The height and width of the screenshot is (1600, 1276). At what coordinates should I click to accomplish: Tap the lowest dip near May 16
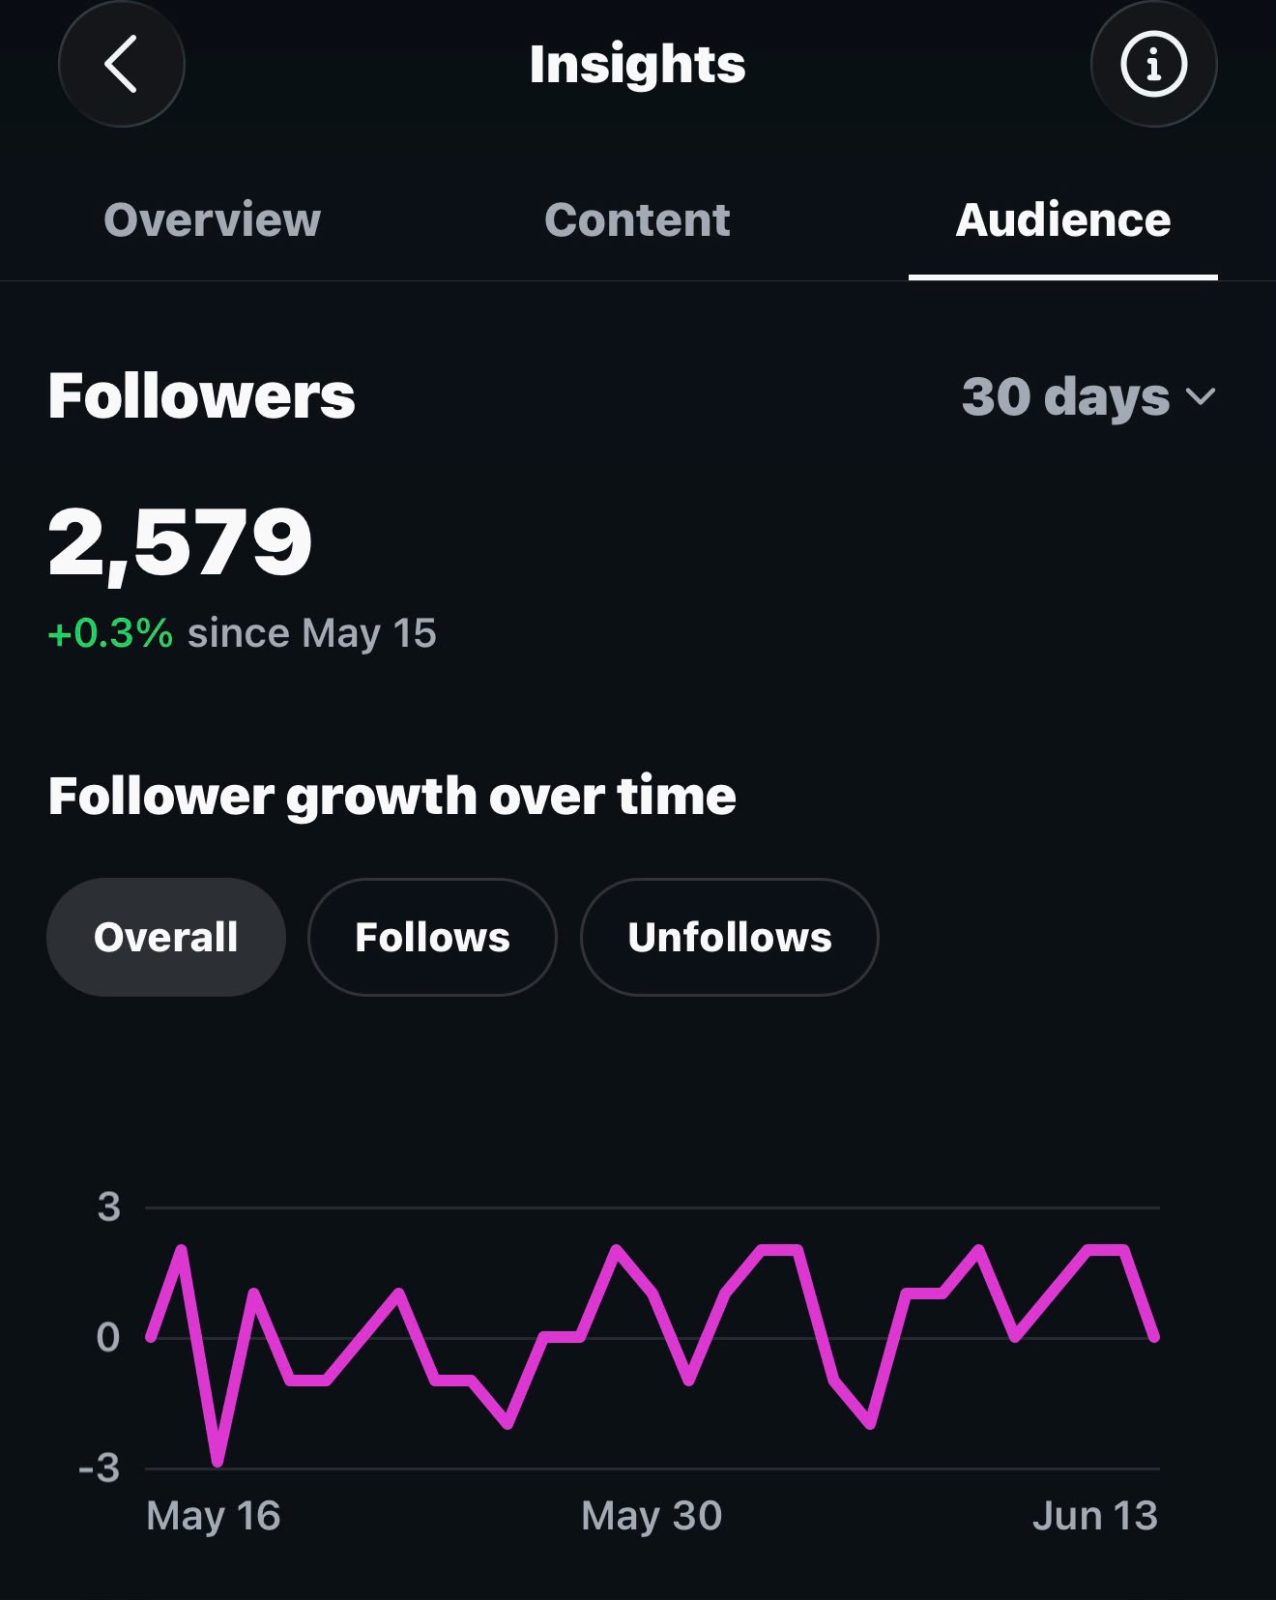coord(218,1462)
